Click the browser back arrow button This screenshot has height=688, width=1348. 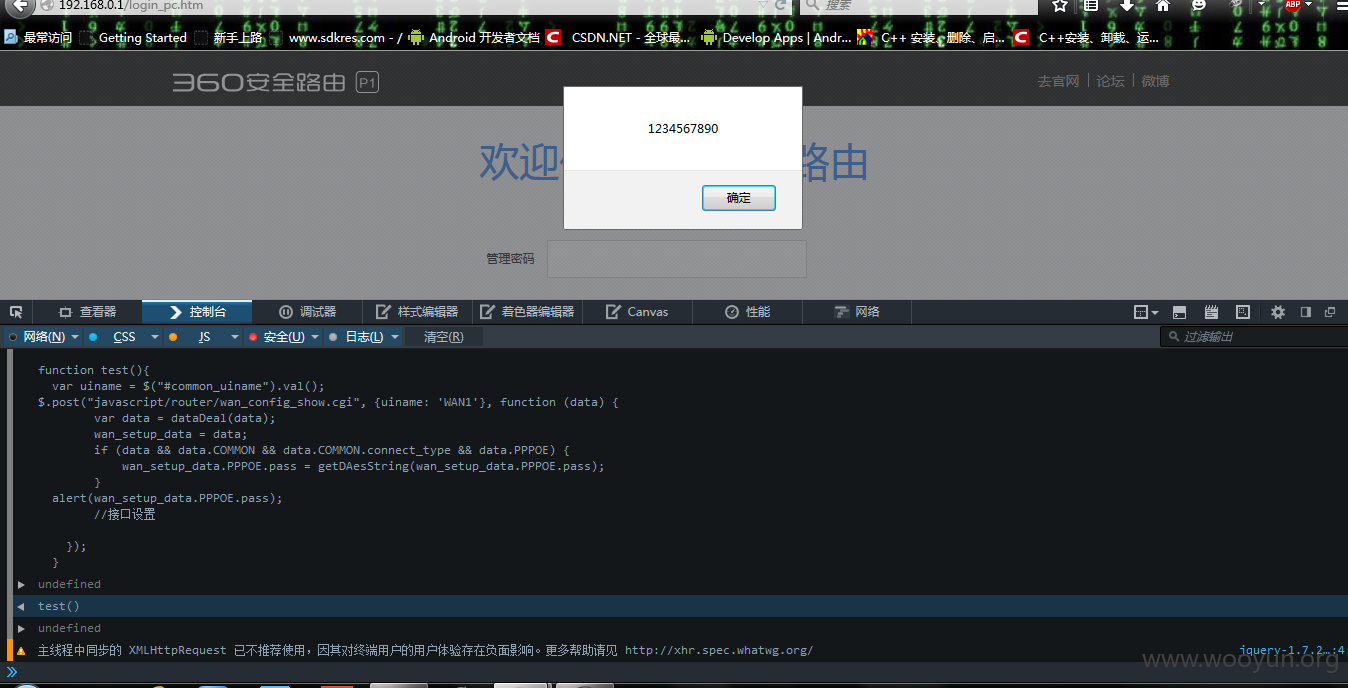(x=20, y=5)
